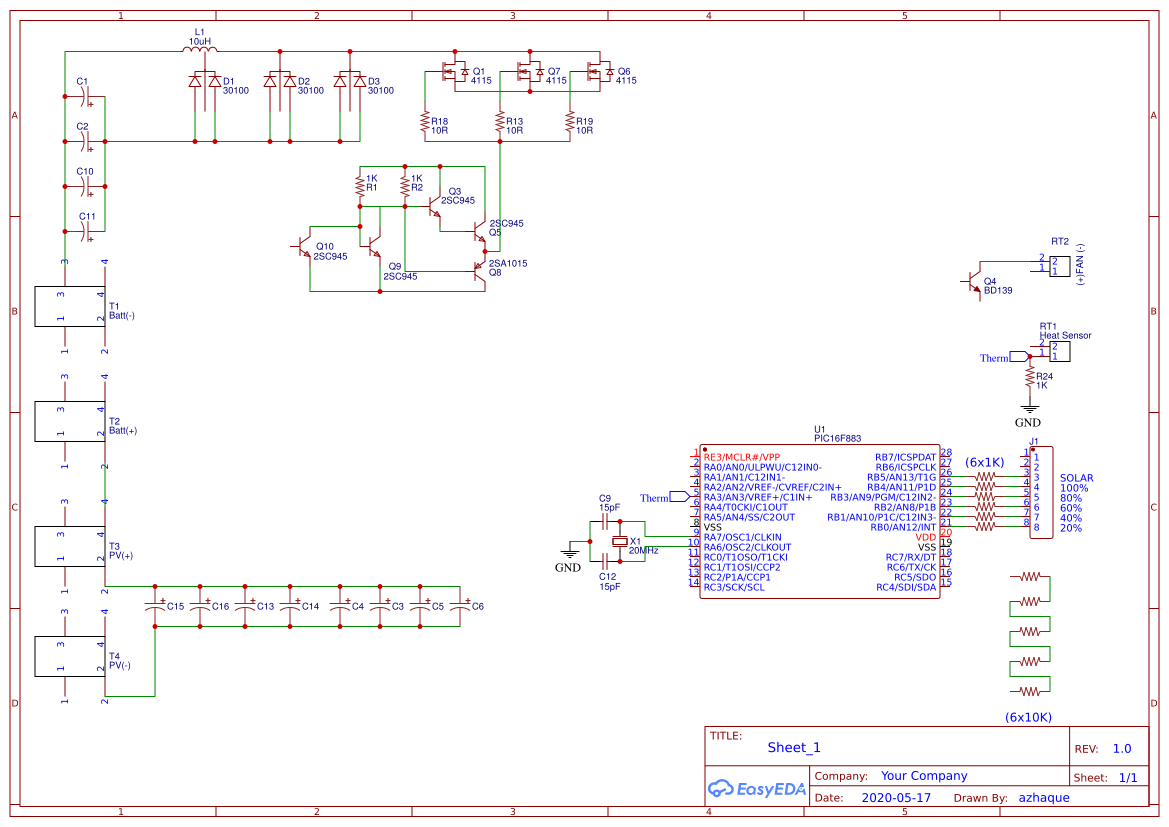Select the T4 PV(-) terminal block
The image size is (1169, 827).
(69, 656)
